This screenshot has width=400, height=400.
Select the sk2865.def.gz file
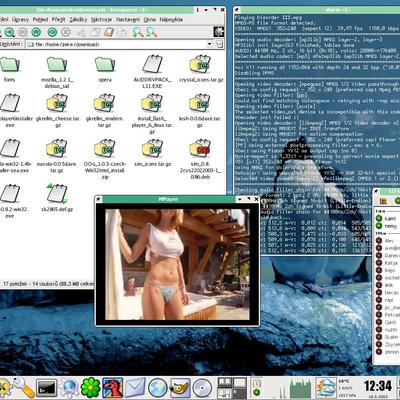click(57, 198)
